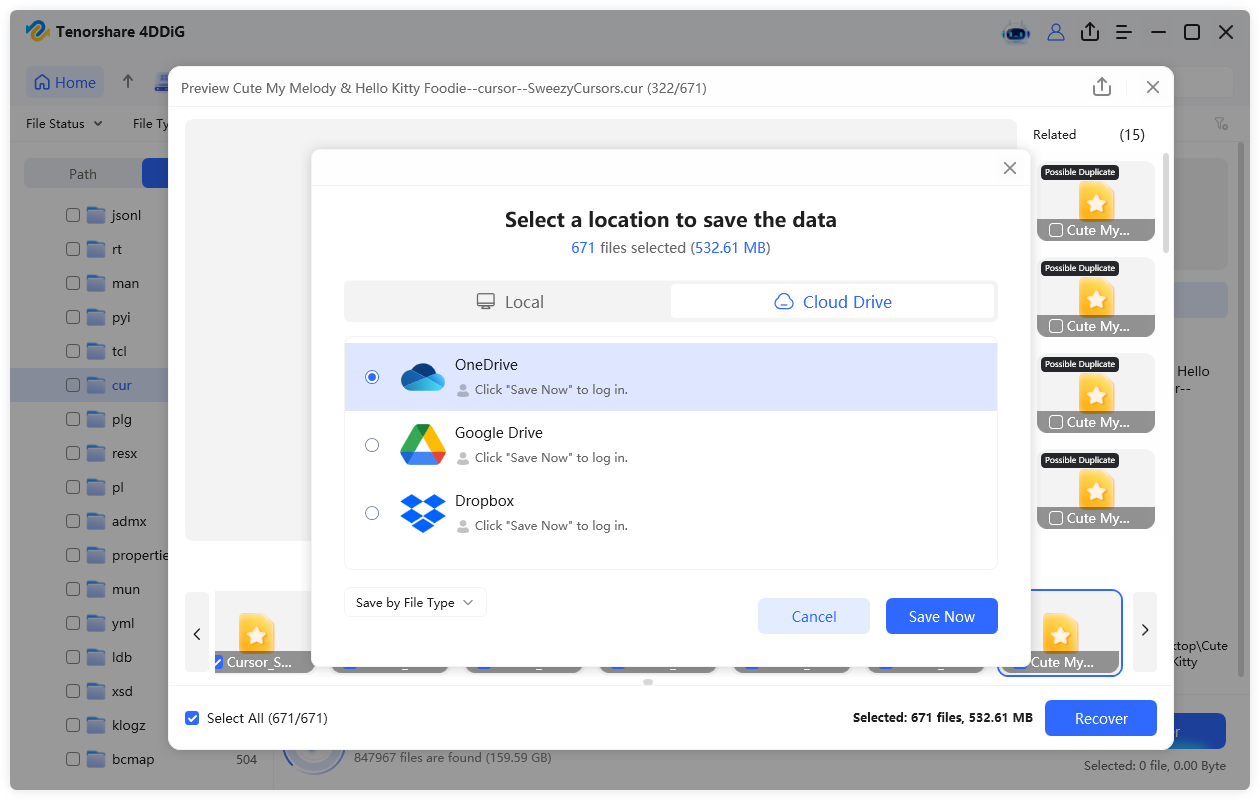Go to the Home tab

(x=66, y=83)
